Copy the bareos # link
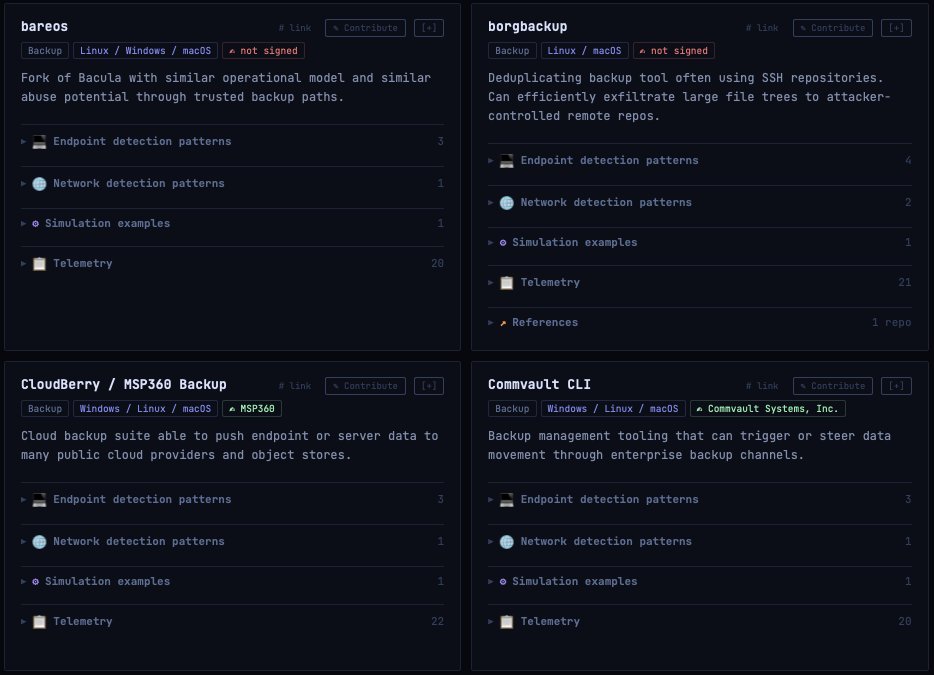Screen dimensions: 934x675 point(295,28)
